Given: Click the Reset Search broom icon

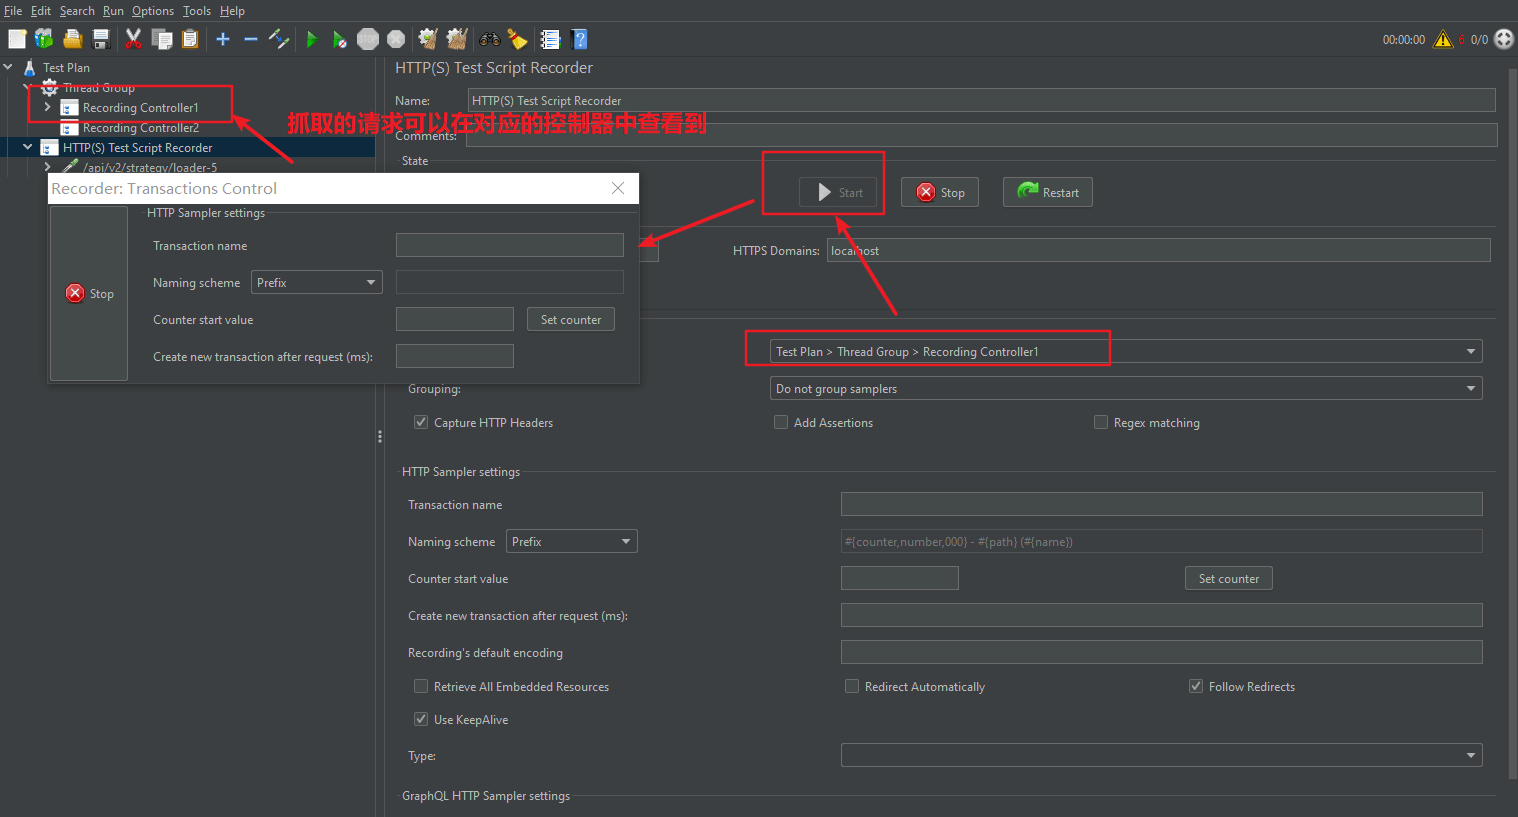Looking at the screenshot, I should 518,39.
